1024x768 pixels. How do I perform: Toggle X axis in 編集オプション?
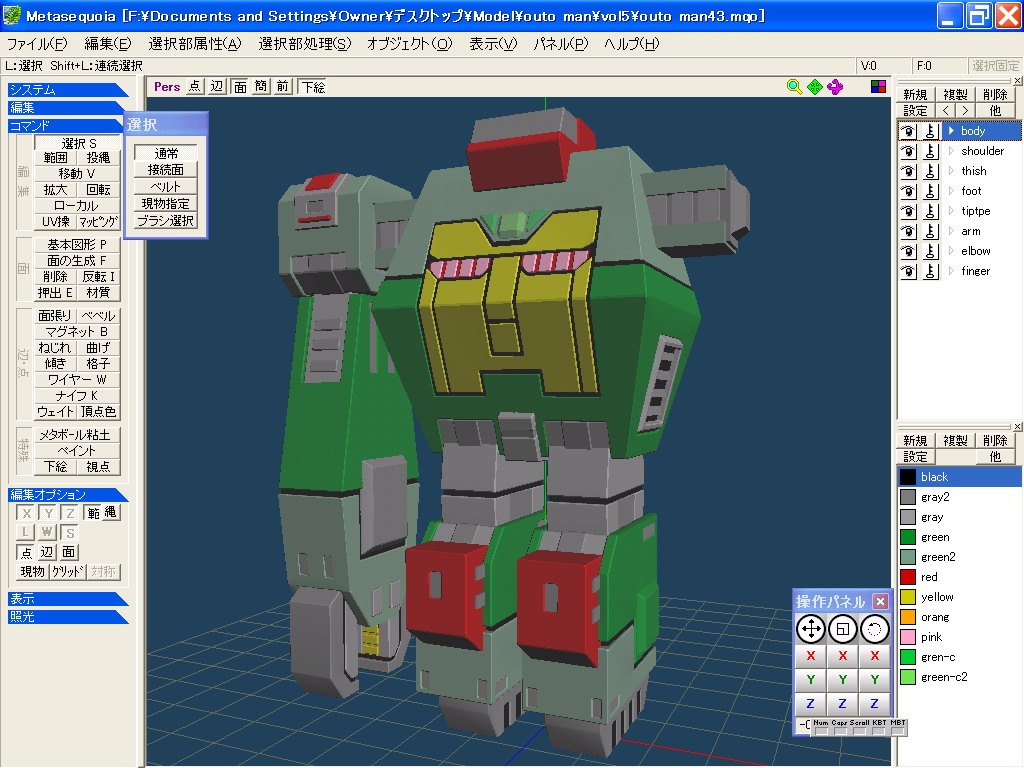click(26, 513)
